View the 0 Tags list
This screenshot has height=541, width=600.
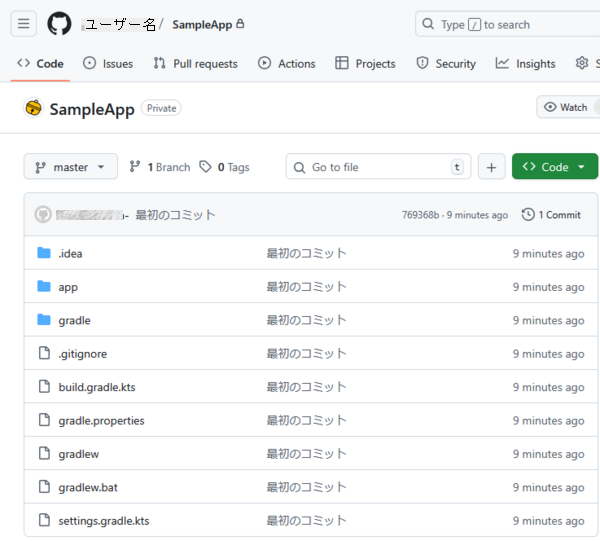(x=225, y=167)
